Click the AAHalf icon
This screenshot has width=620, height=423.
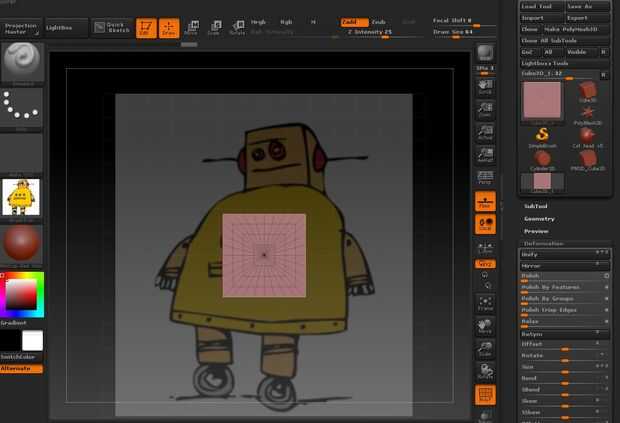pyautogui.click(x=485, y=155)
